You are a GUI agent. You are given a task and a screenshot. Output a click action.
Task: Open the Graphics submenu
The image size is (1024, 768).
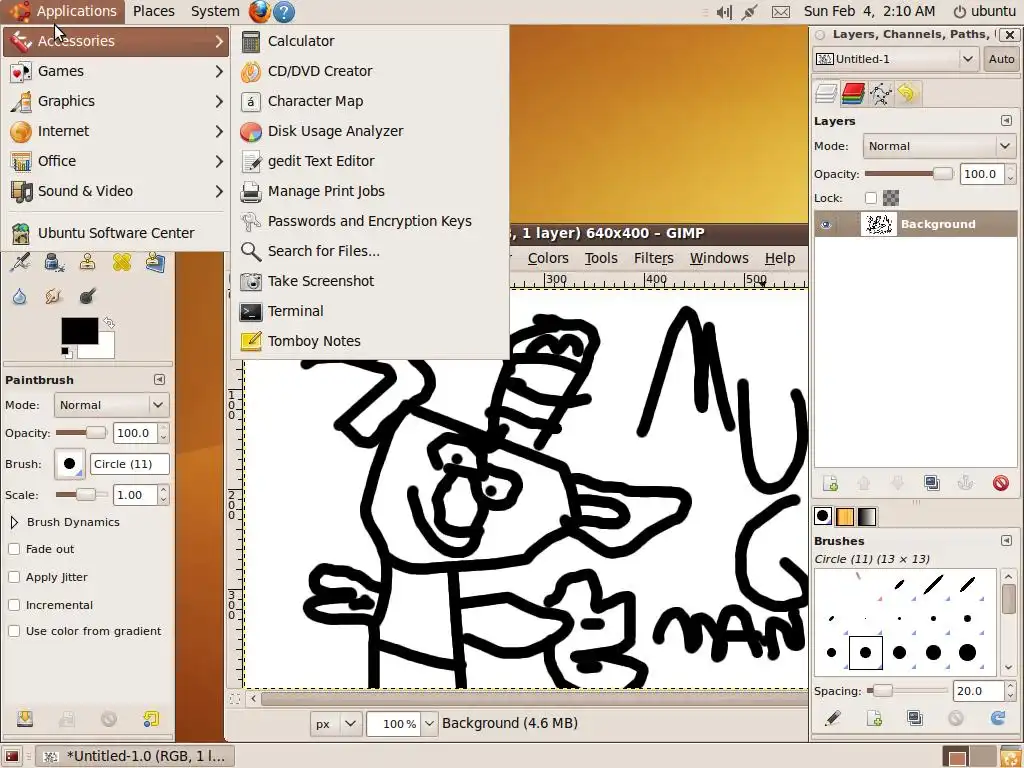click(116, 101)
